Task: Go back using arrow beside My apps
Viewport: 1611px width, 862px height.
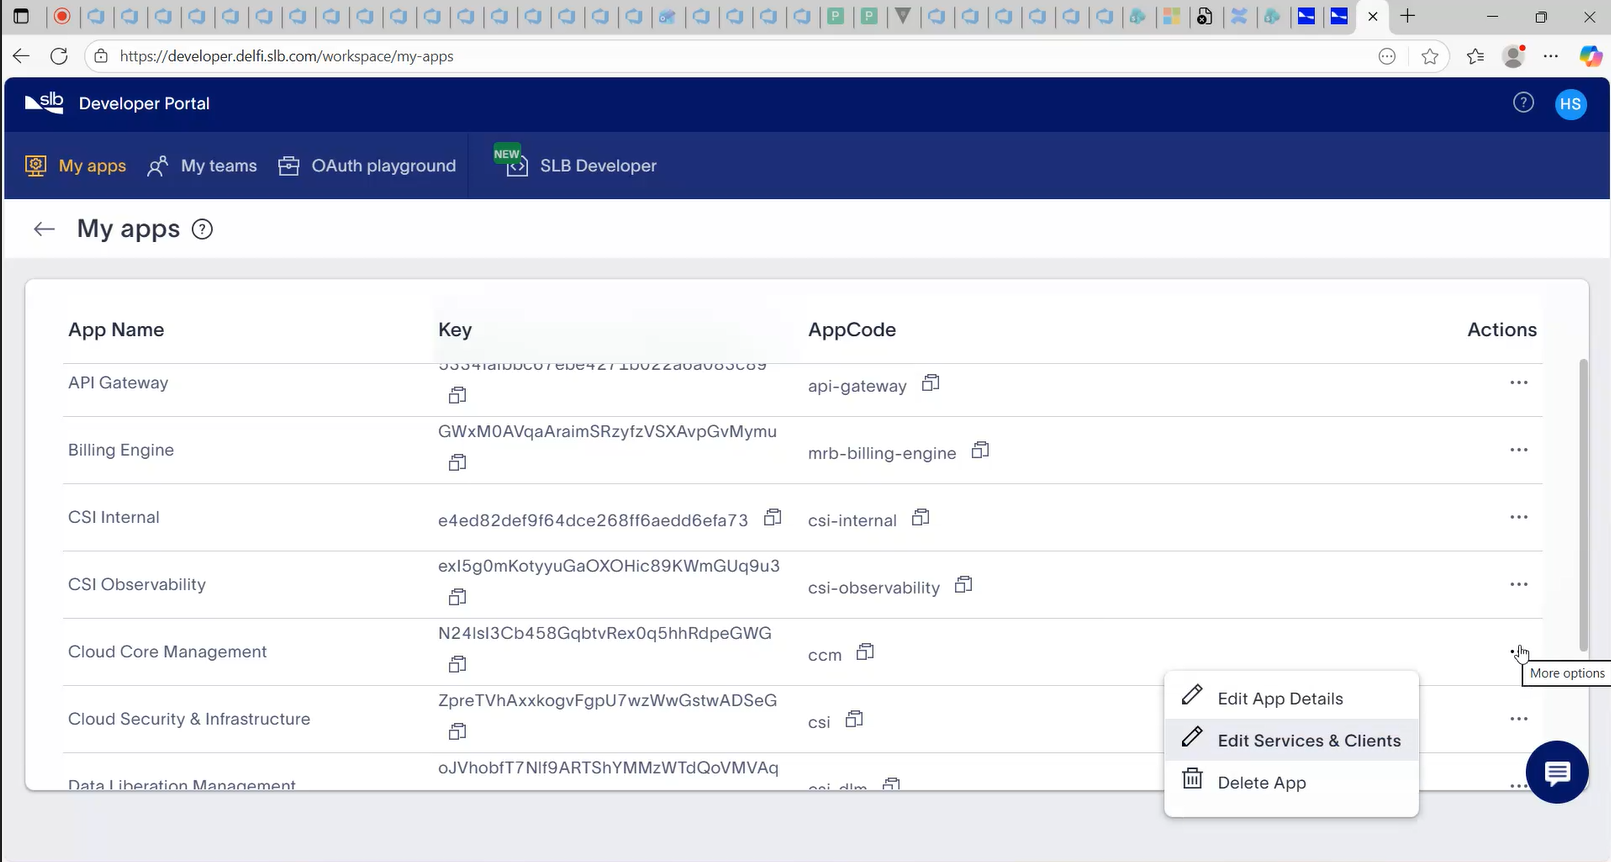Action: (44, 229)
